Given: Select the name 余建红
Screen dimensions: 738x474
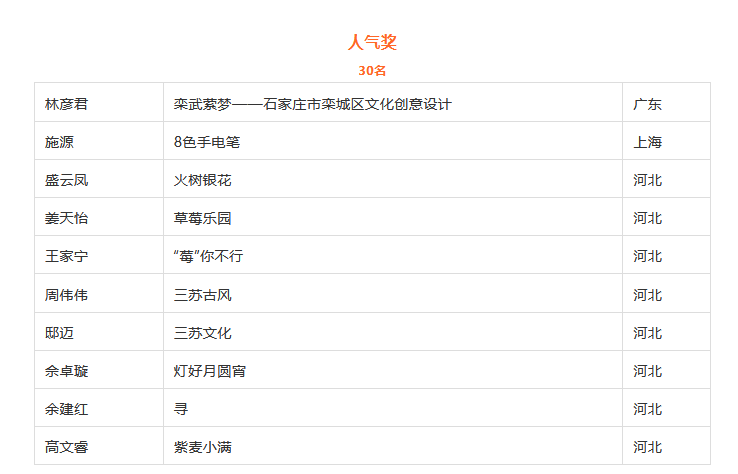Looking at the screenshot, I should [x=66, y=410].
